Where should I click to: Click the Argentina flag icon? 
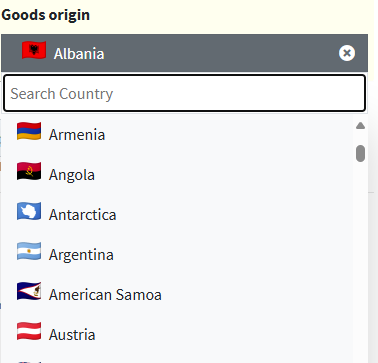[x=29, y=251]
